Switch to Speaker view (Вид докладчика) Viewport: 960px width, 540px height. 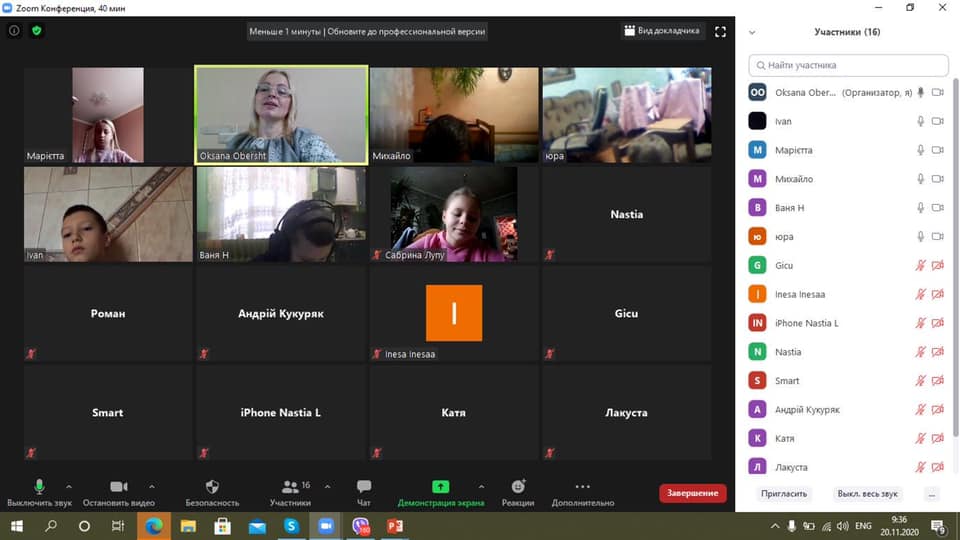click(x=662, y=31)
